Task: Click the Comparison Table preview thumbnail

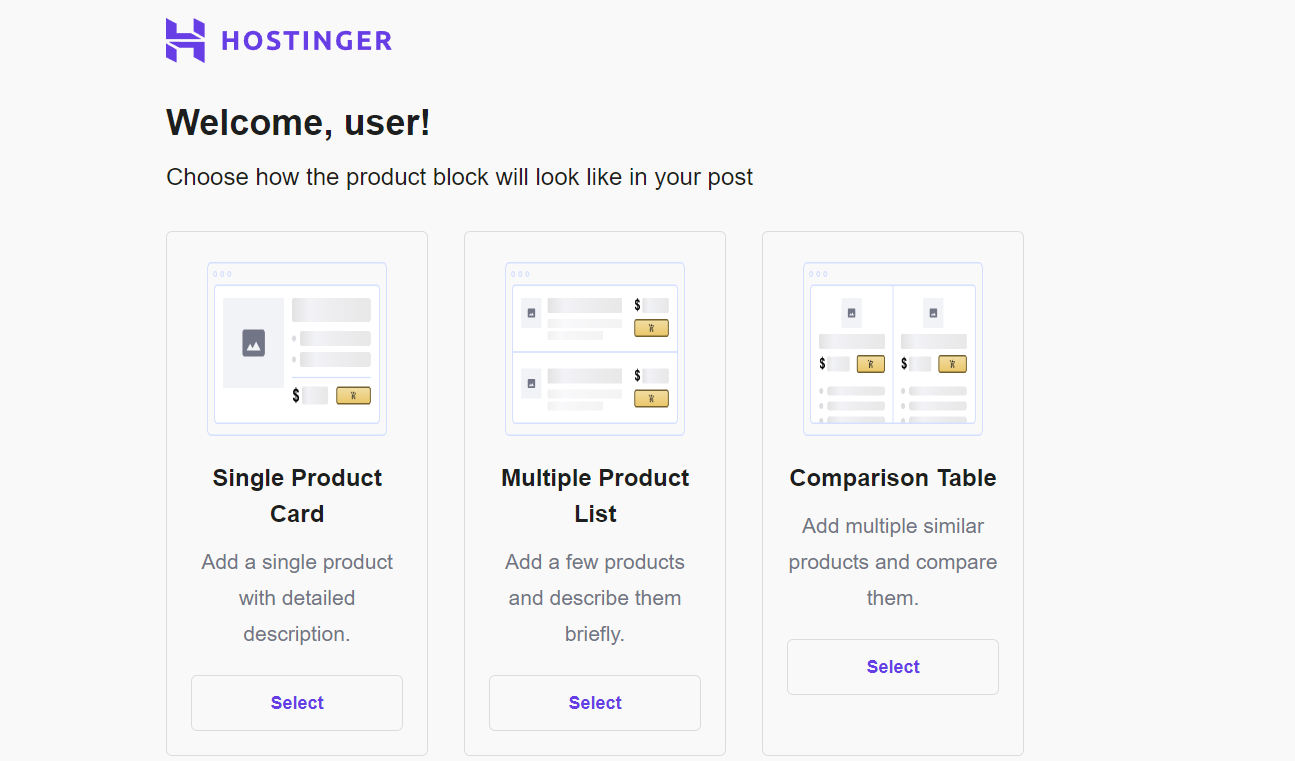Action: 892,348
